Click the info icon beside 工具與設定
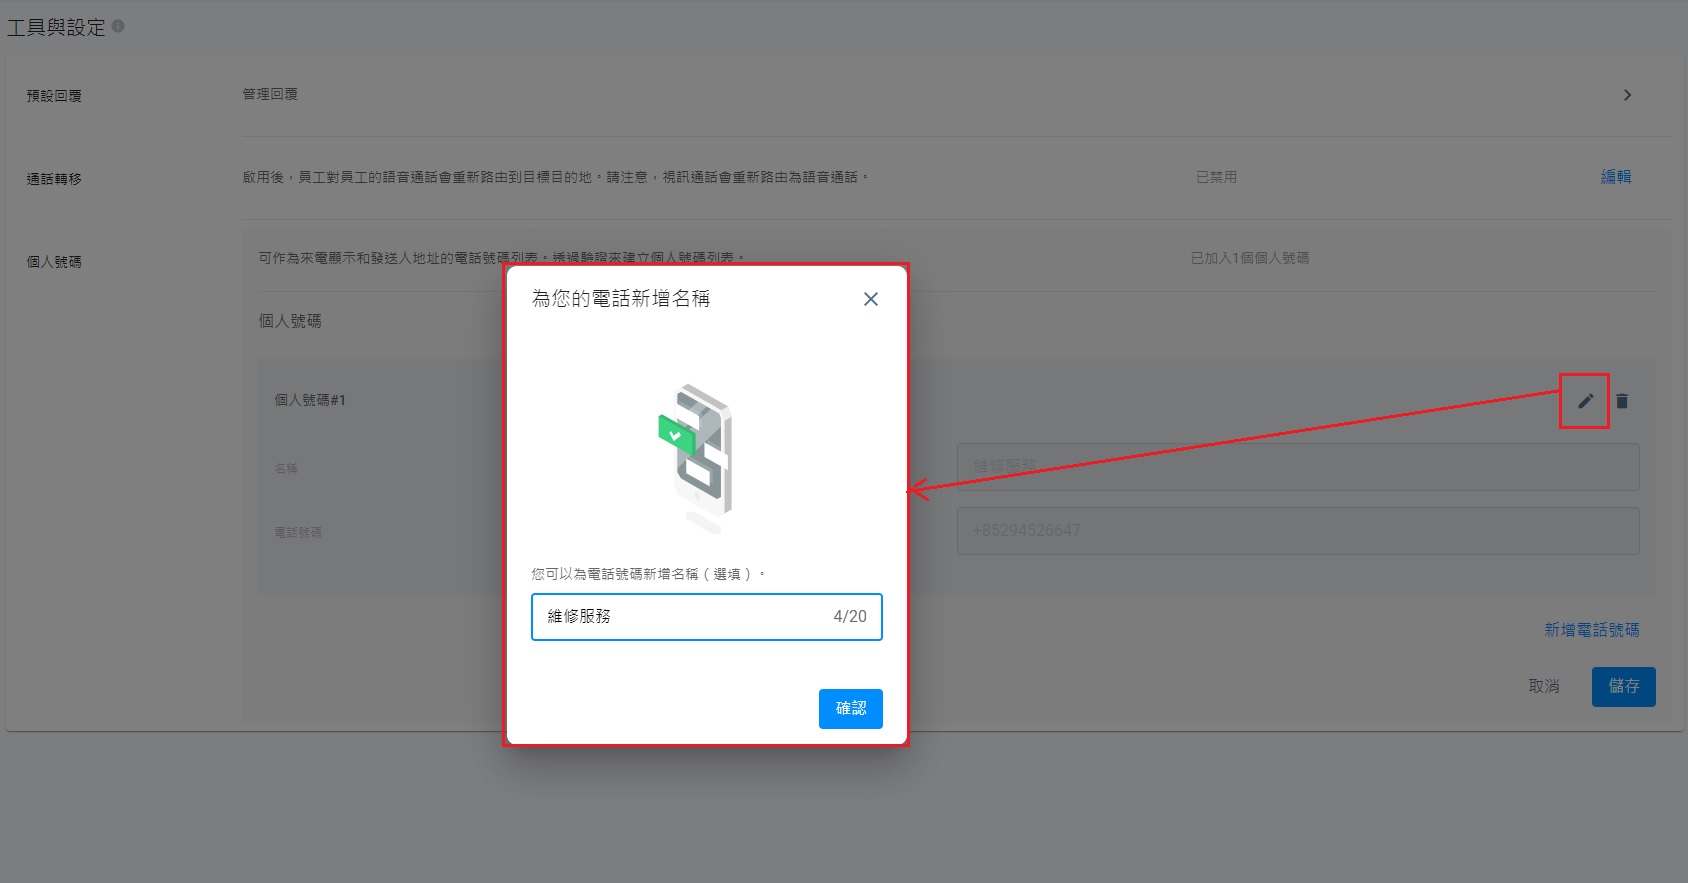This screenshot has height=883, width=1688. [118, 26]
